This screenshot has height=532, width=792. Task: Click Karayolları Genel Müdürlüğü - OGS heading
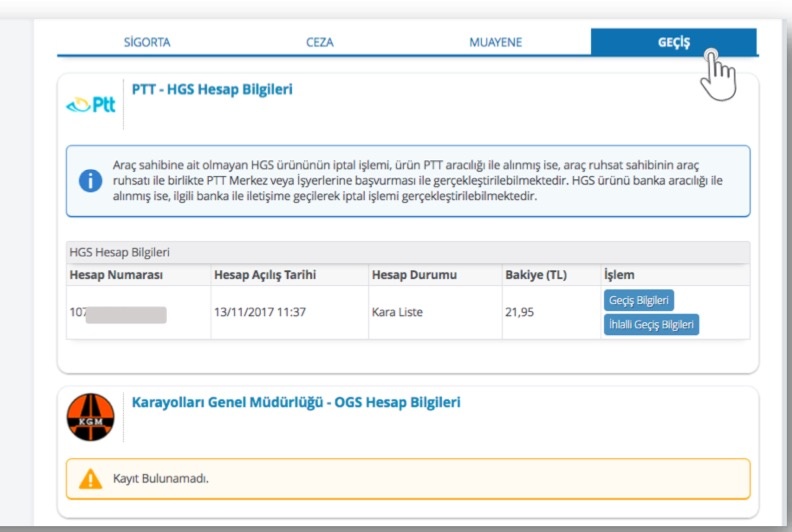[x=296, y=403]
